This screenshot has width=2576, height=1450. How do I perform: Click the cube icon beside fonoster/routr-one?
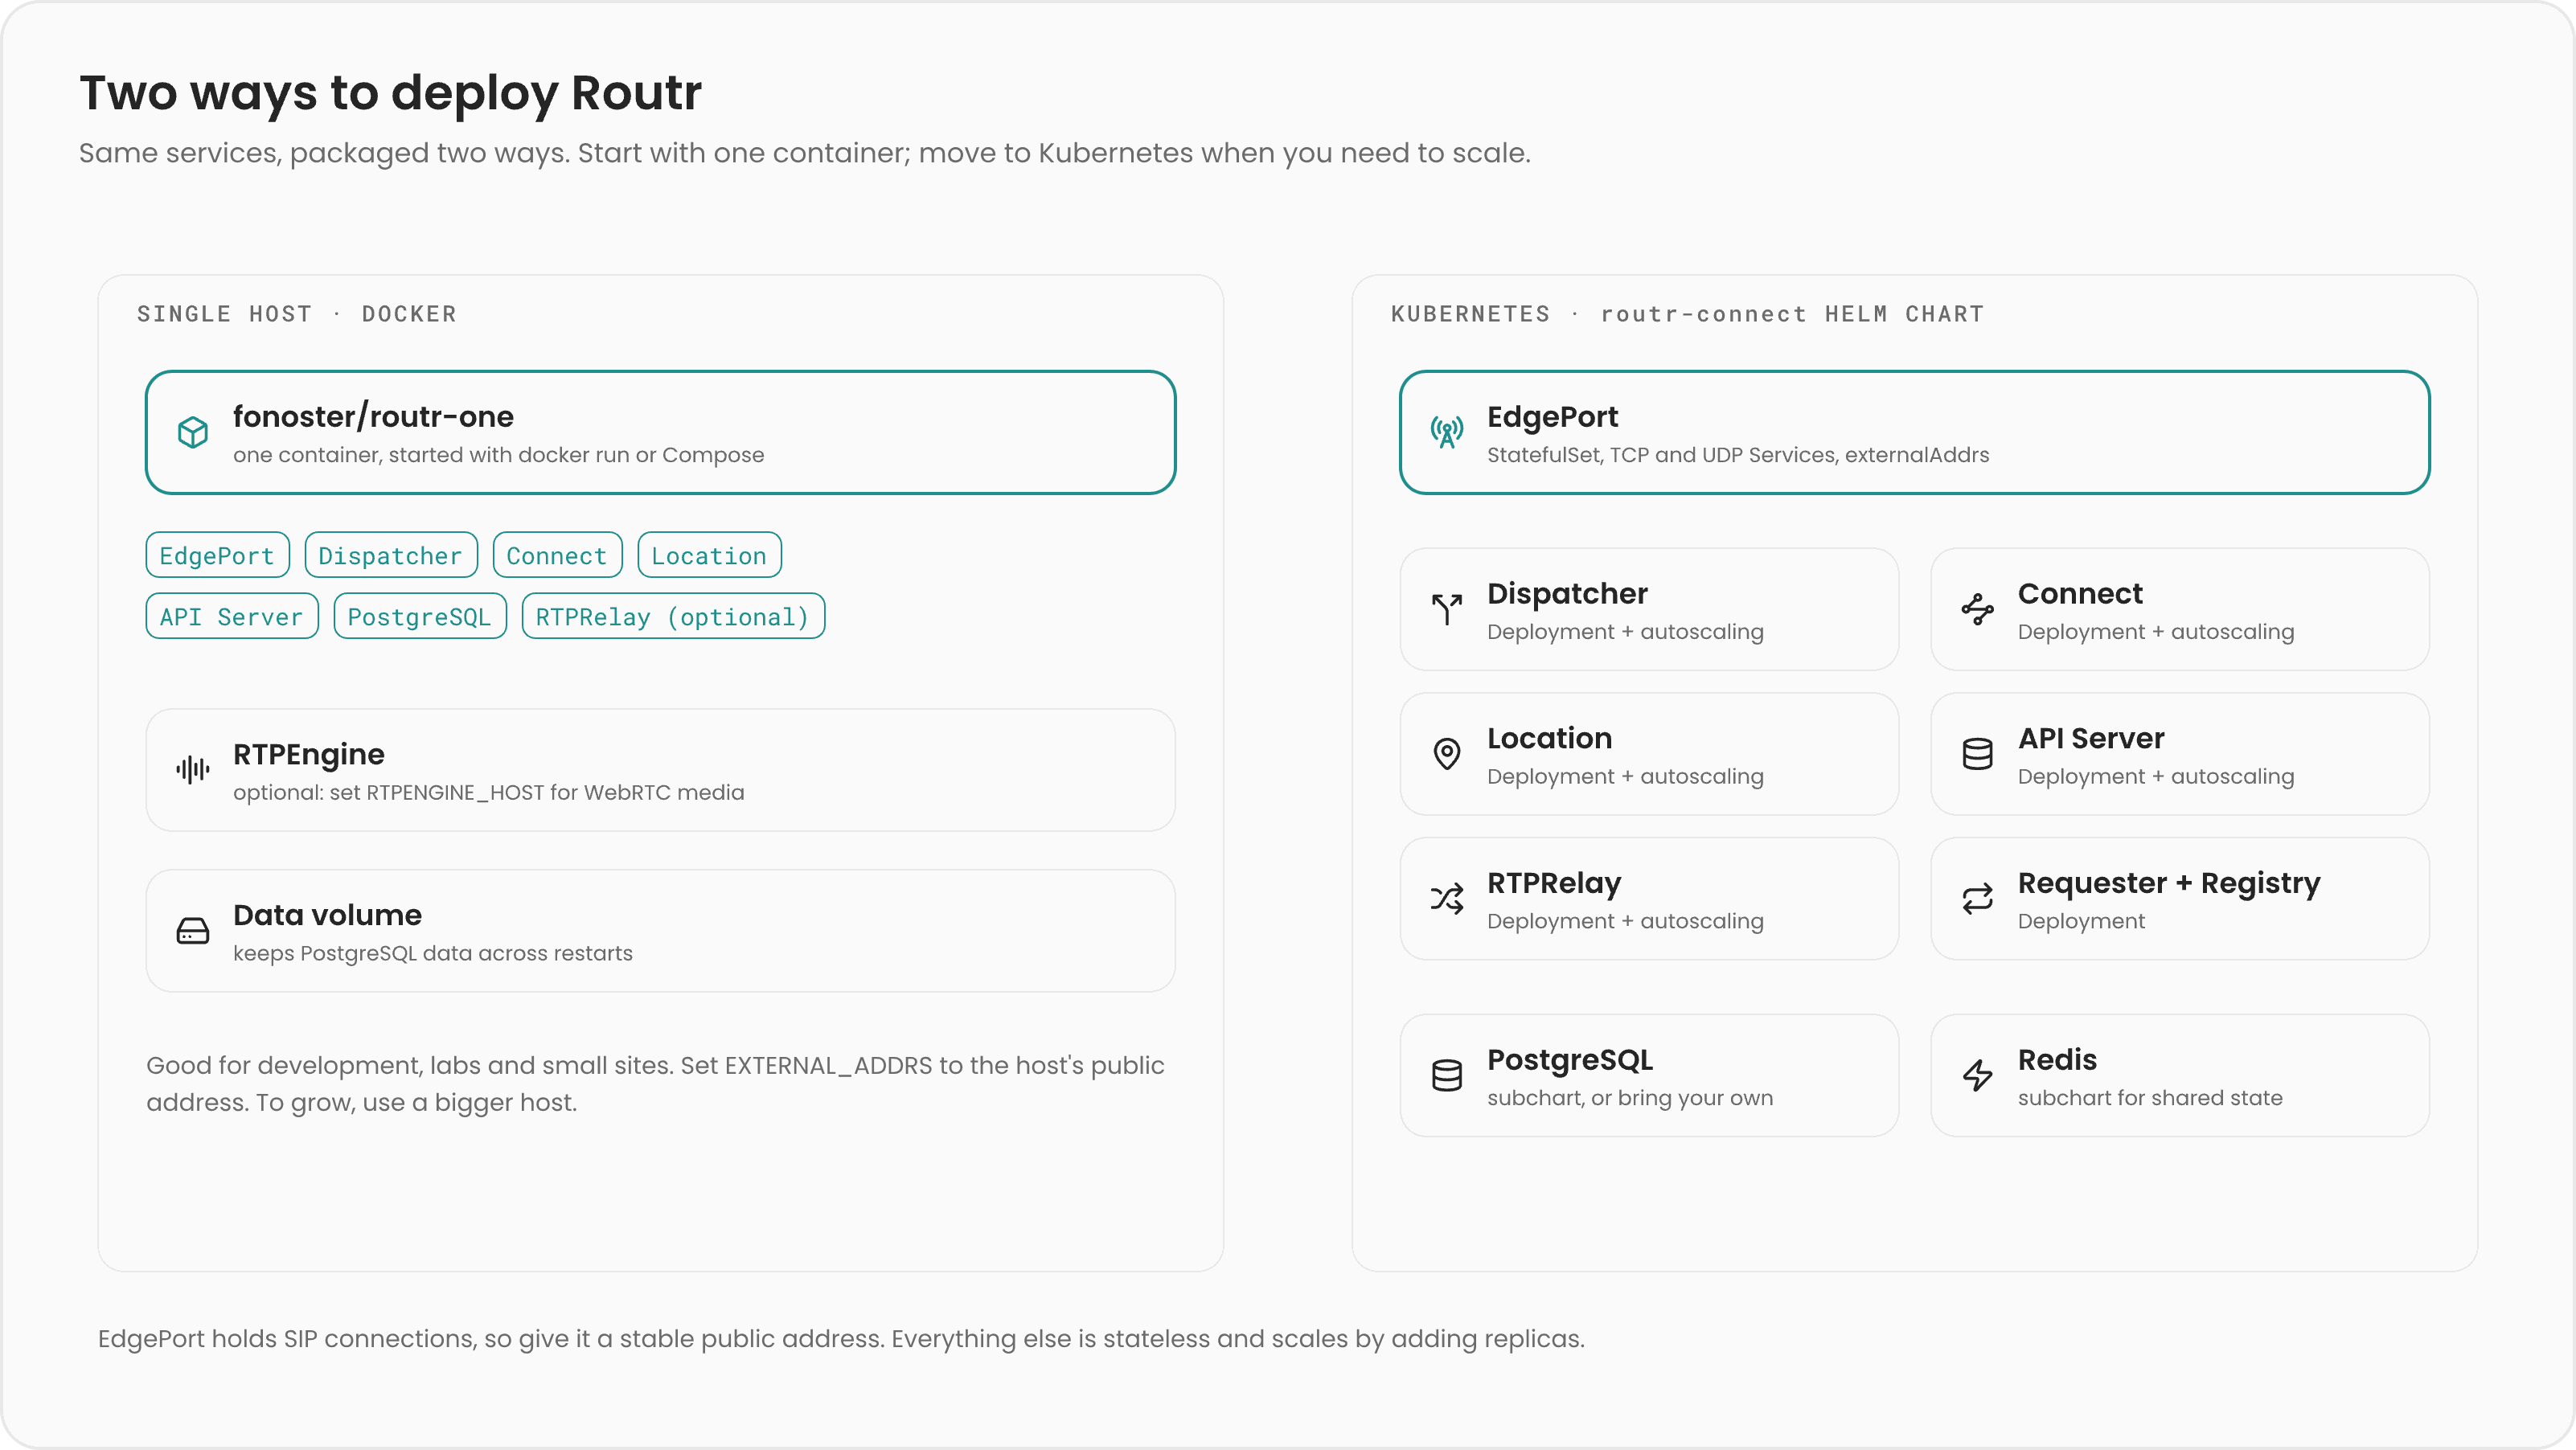click(193, 433)
